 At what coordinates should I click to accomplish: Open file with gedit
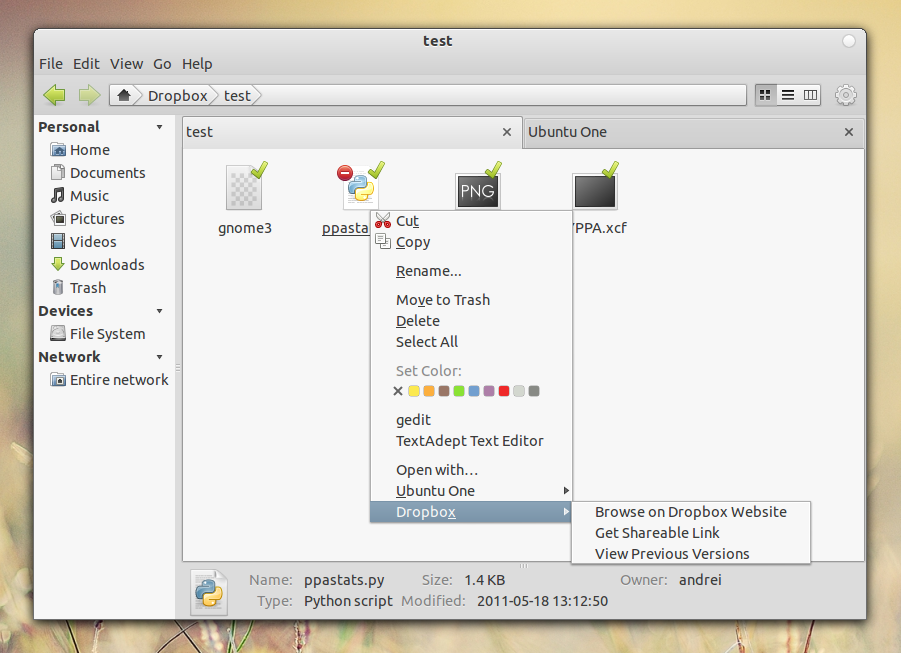click(x=471, y=420)
